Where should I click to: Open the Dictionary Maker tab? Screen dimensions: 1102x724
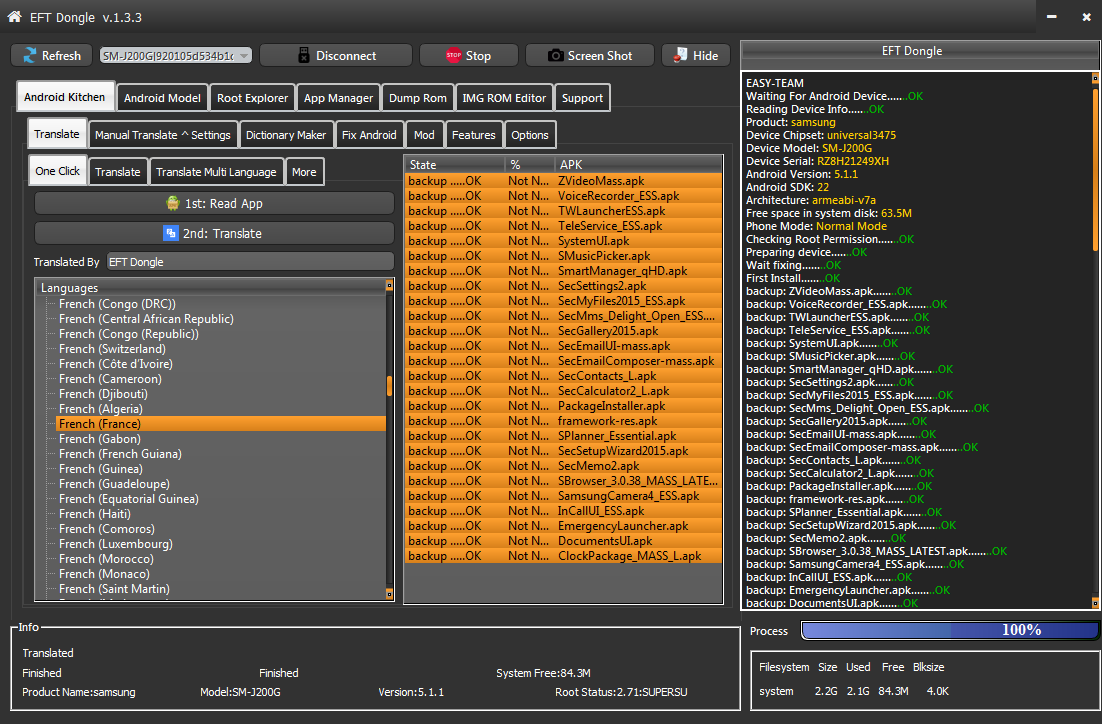(x=286, y=135)
